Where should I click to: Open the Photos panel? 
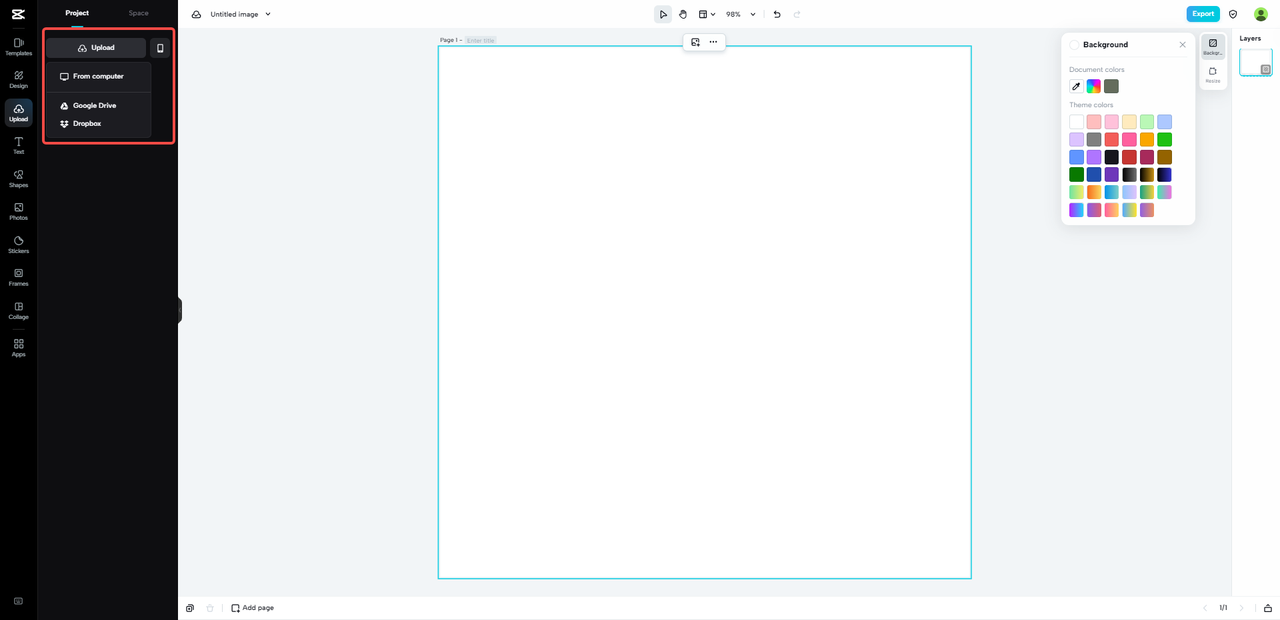click(x=18, y=212)
